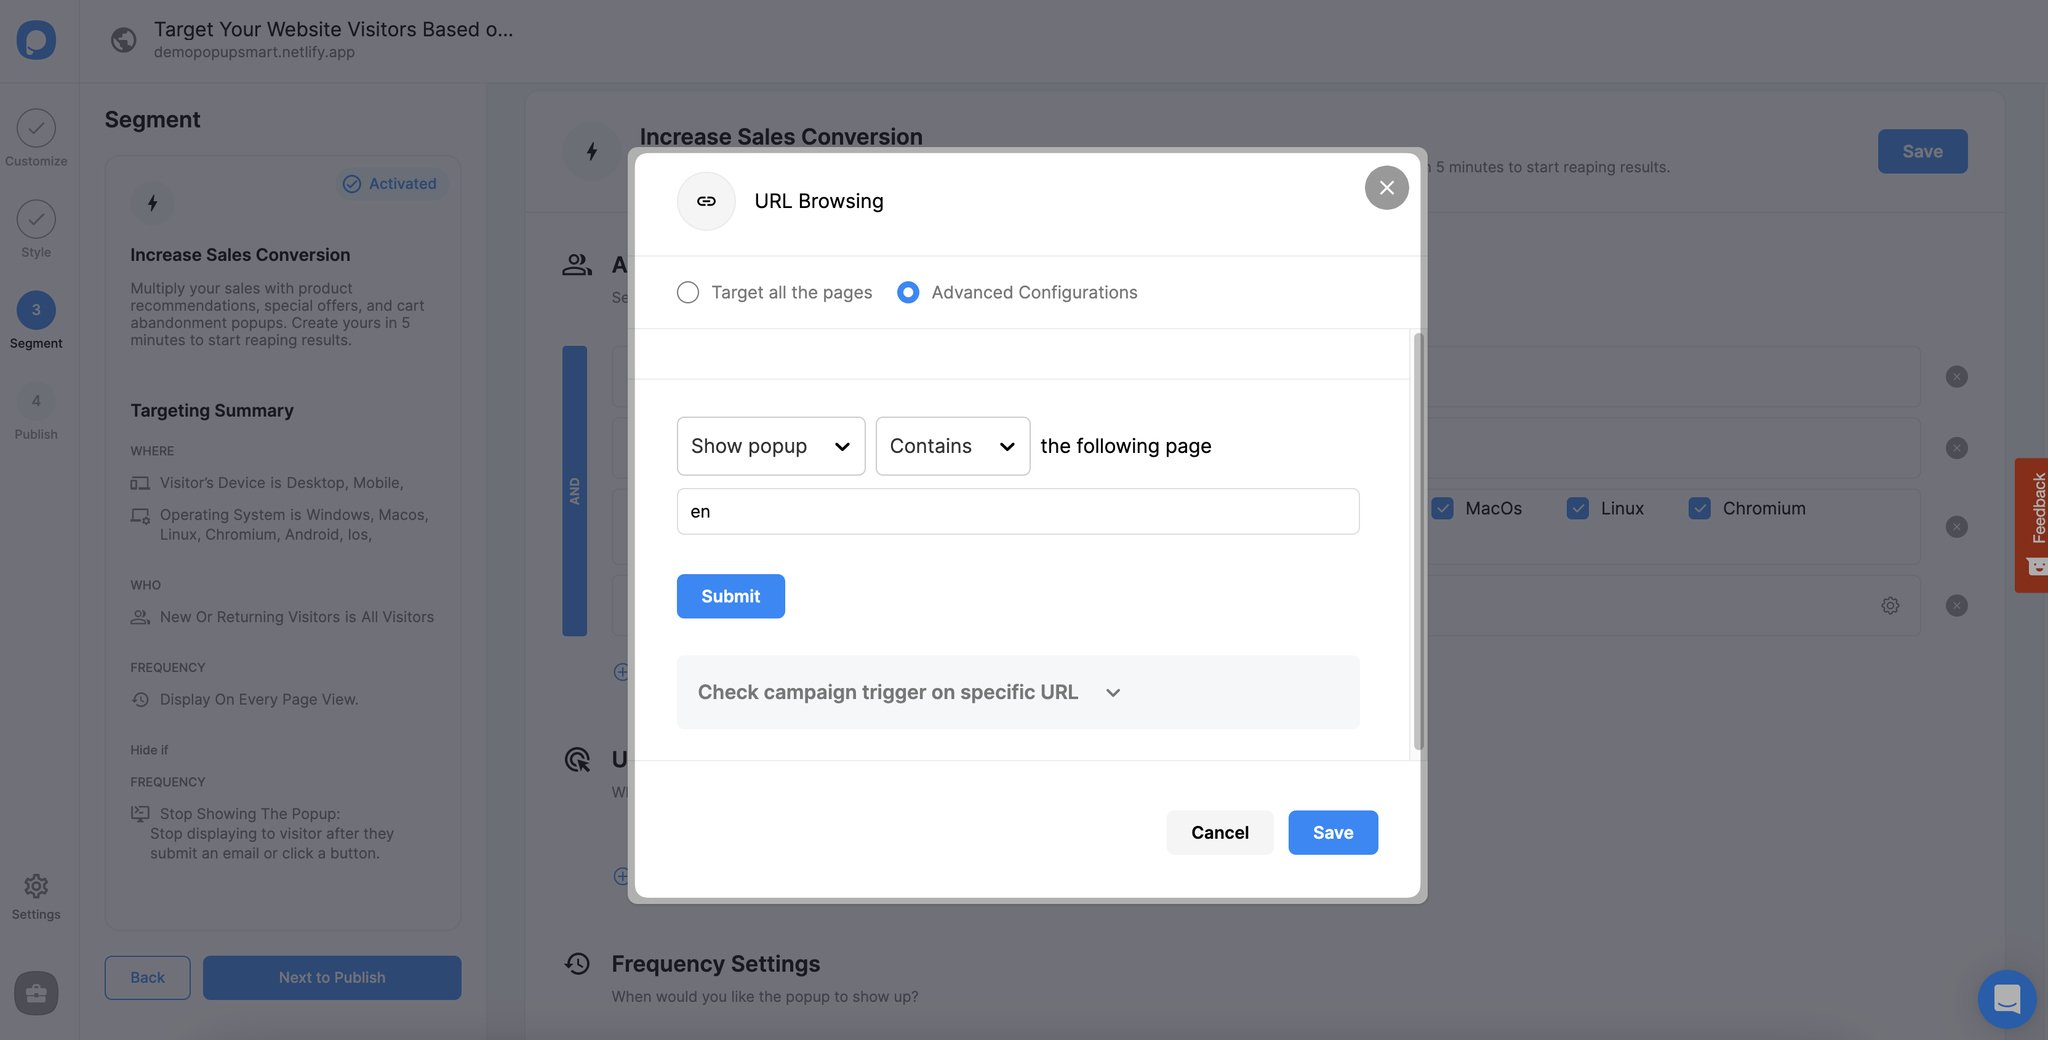The image size is (2048, 1040).
Task: Click the Popupsmart logo icon
Action: [x=36, y=40]
